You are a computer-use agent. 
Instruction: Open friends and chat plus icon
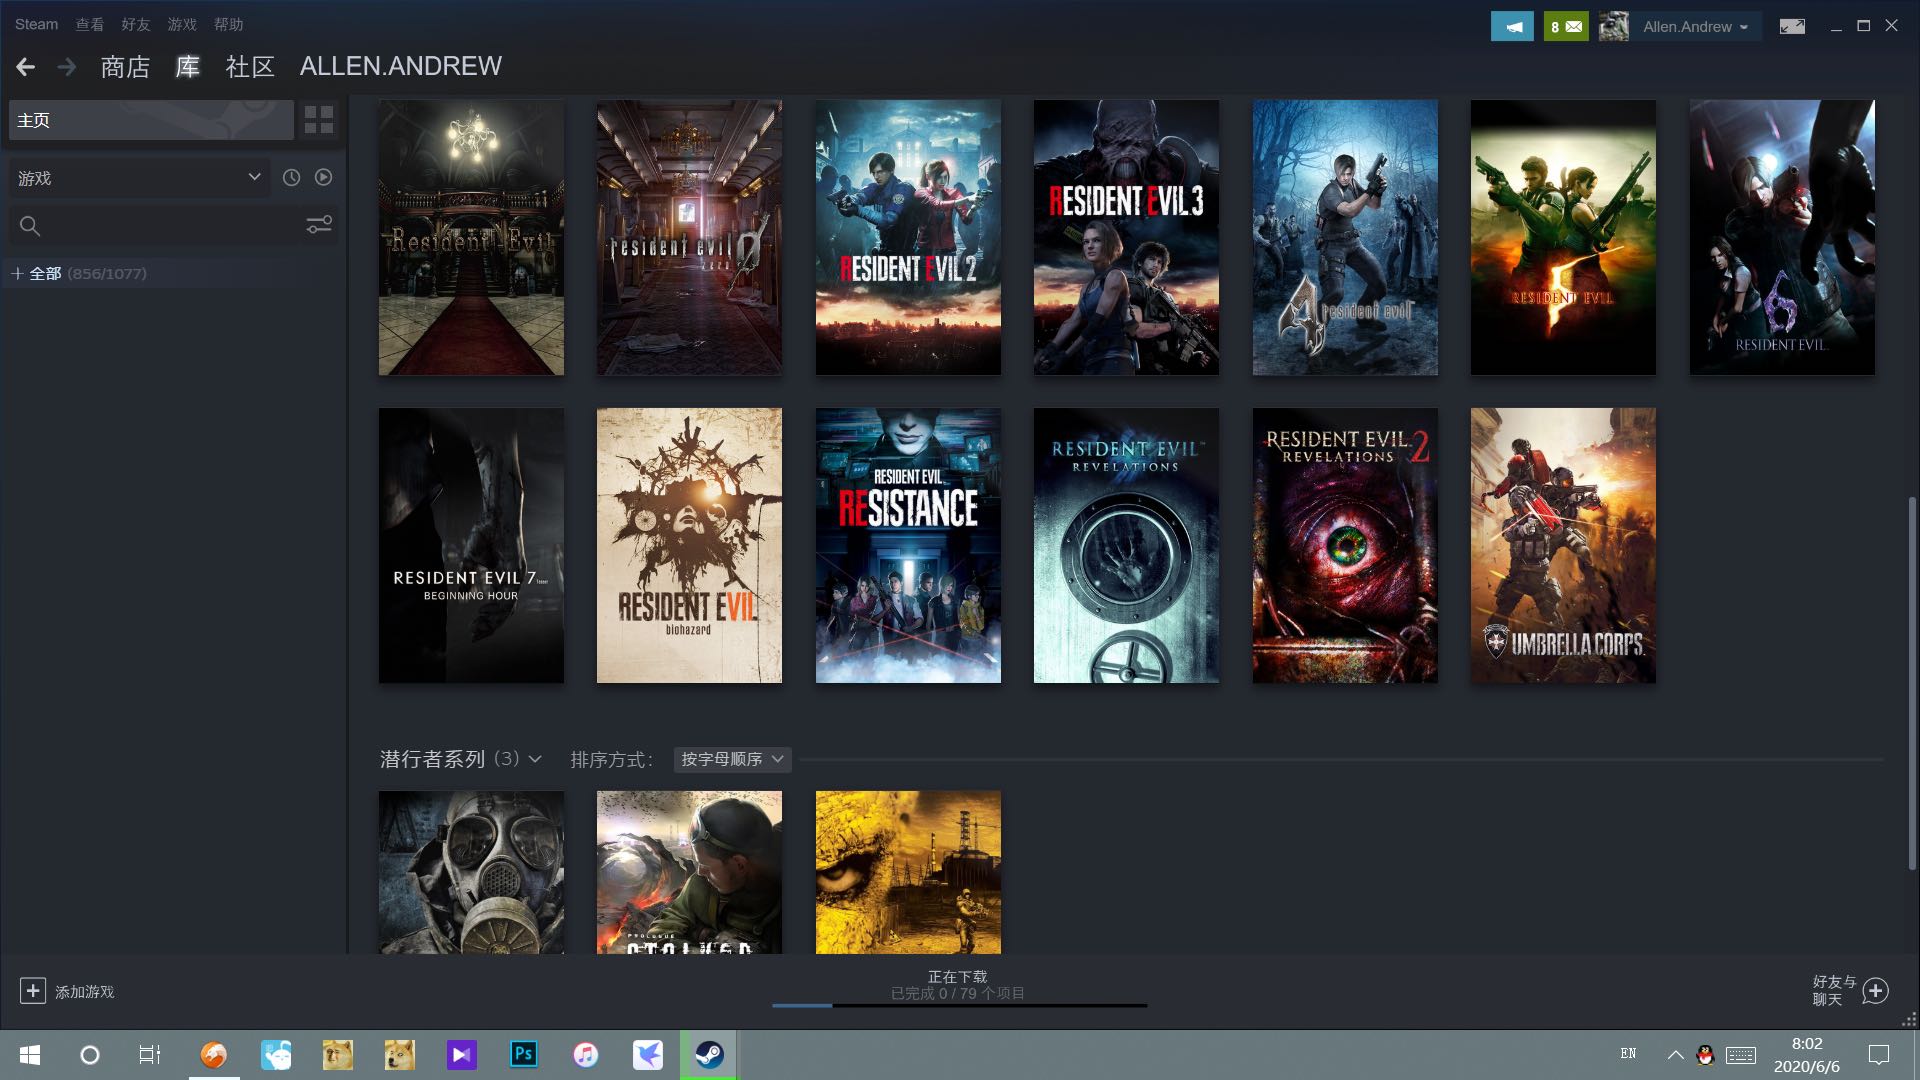pos(1875,991)
